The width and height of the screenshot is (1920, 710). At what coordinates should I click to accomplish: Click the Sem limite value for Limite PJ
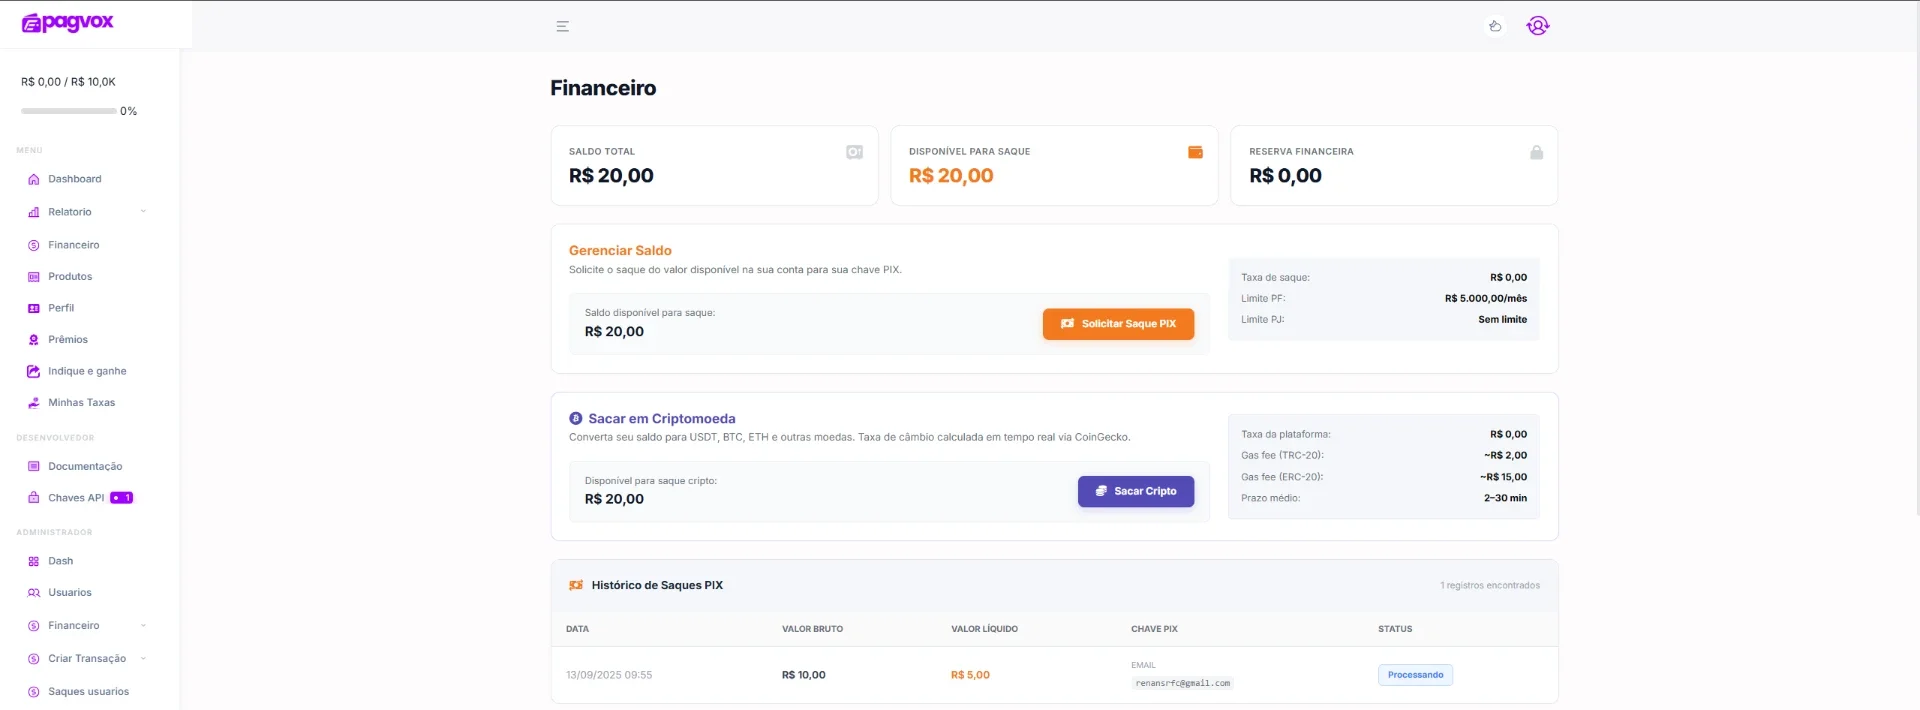point(1502,320)
